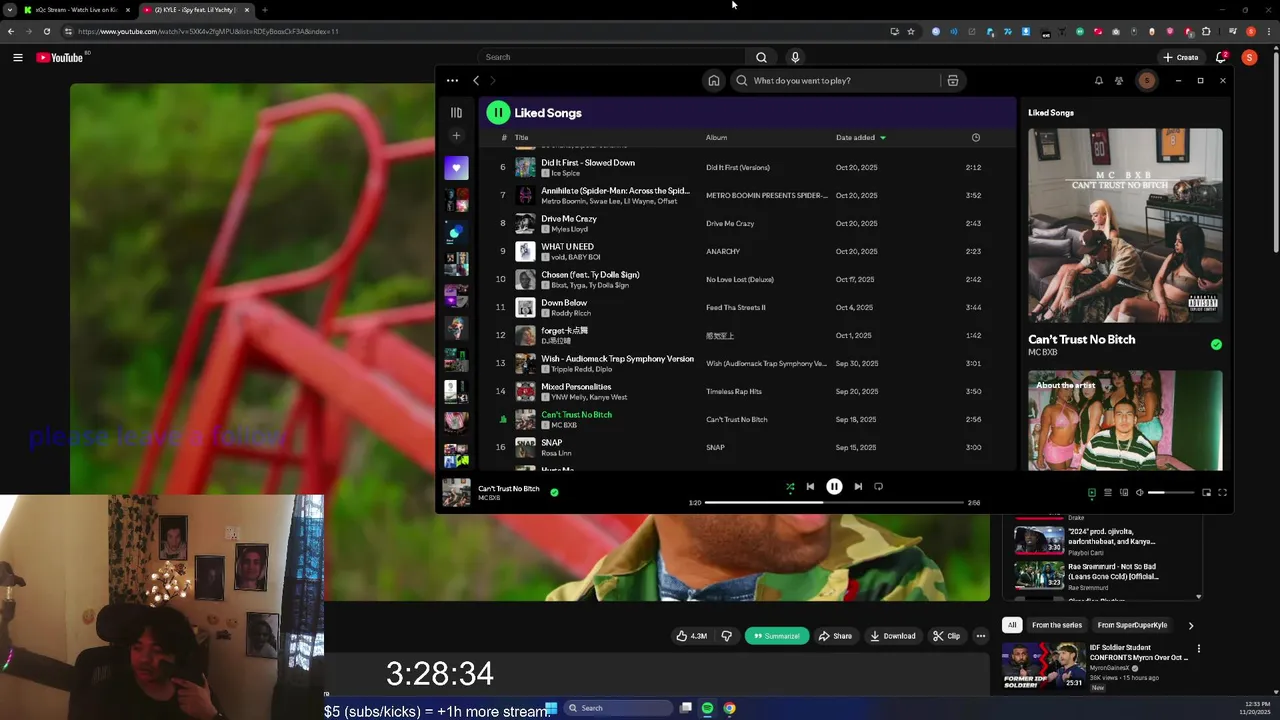Open Connect to a device icon in Spotify
Image resolution: width=1280 pixels, height=720 pixels.
(1124, 493)
